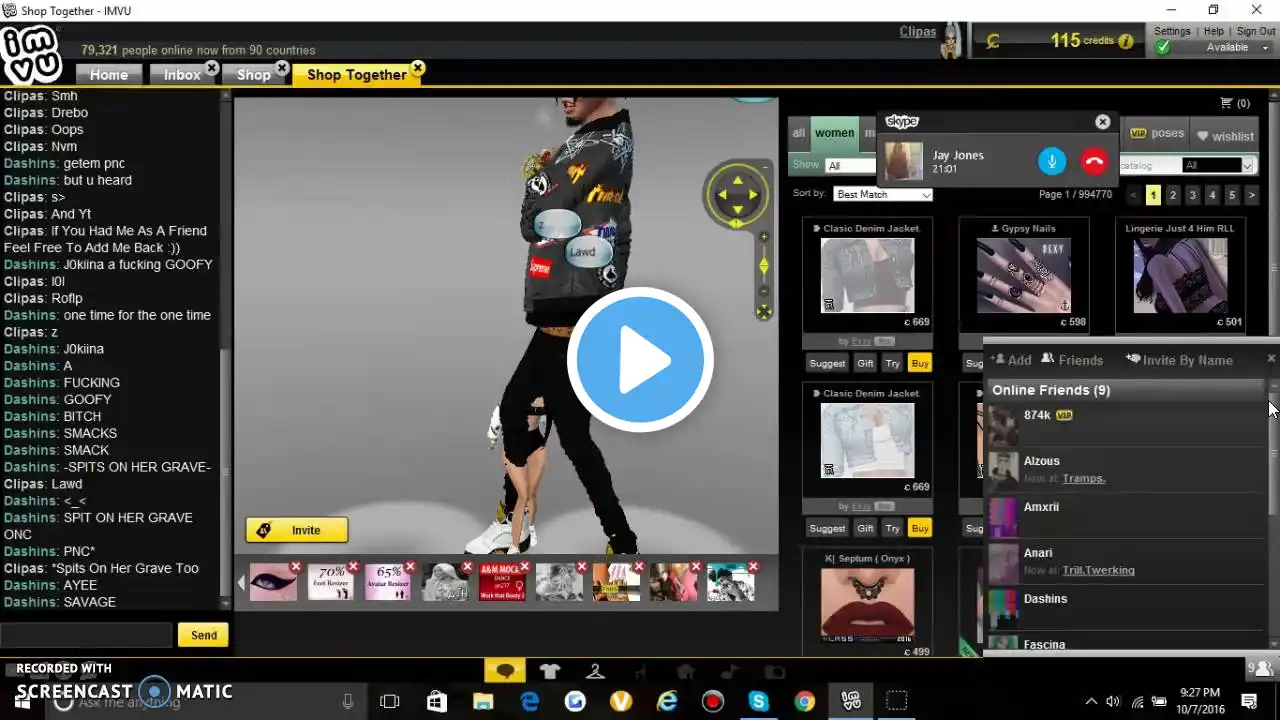Switch to the Shop tab
Viewport: 1280px width, 720px height.
pos(254,75)
